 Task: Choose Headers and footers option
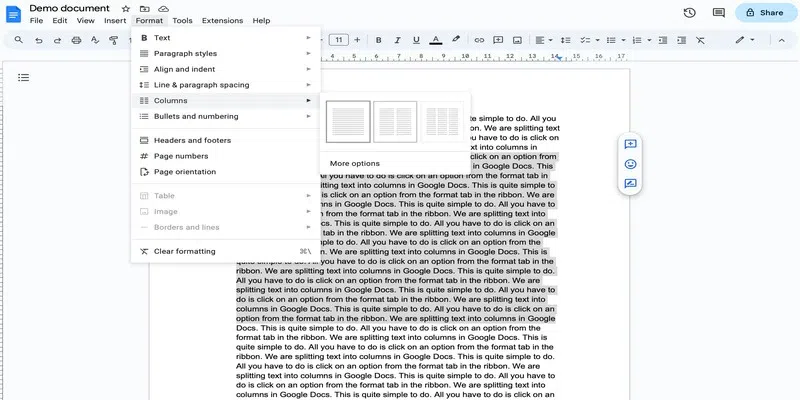coord(226,140)
